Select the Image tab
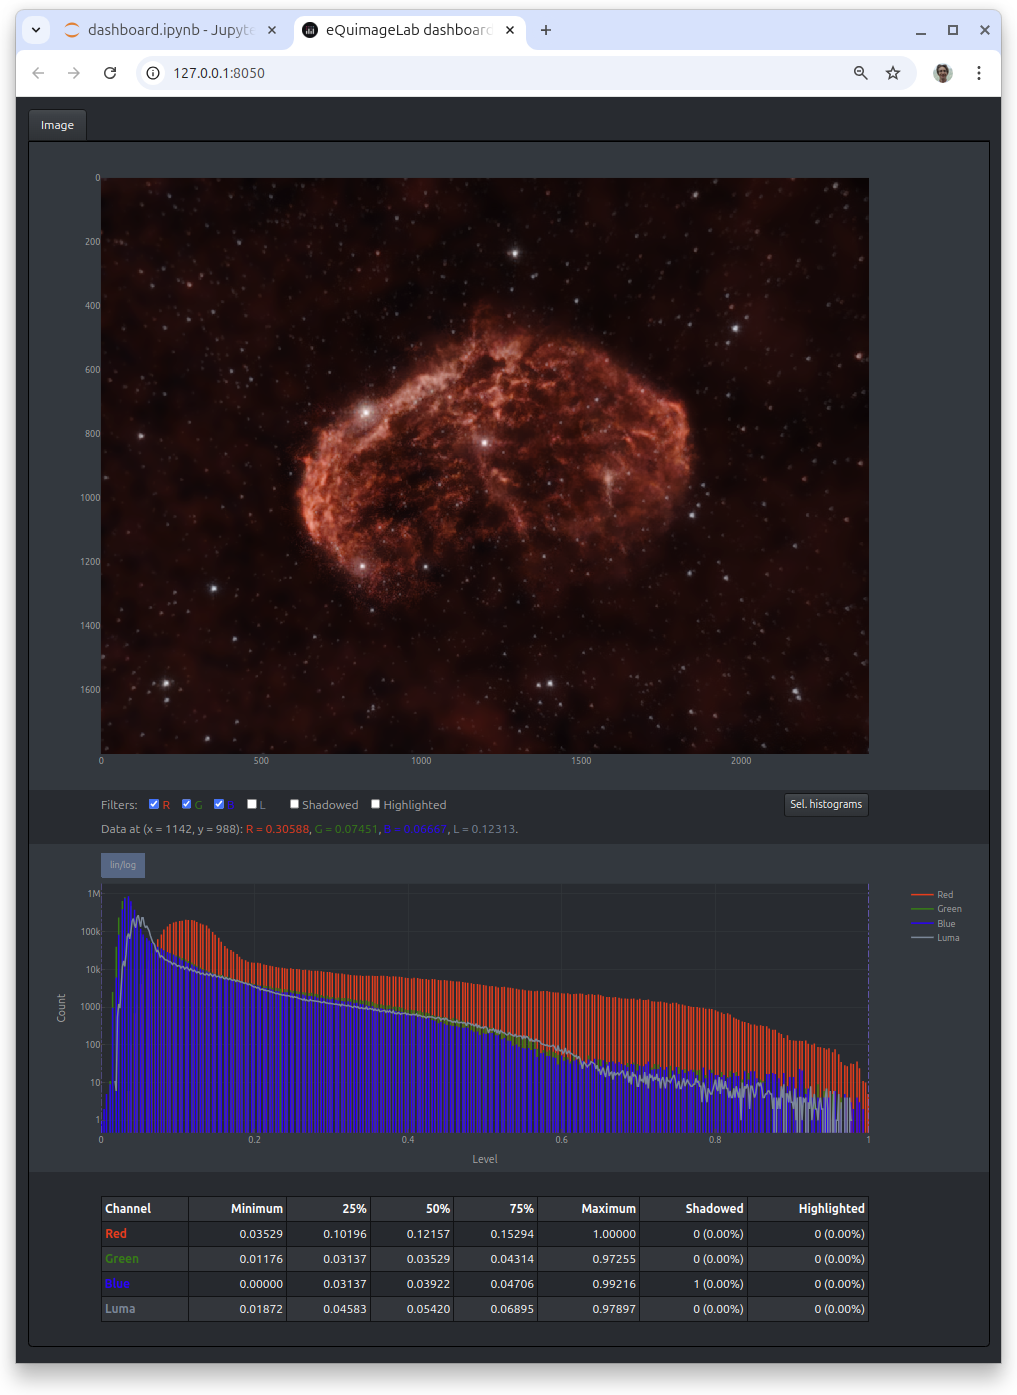 [x=57, y=125]
